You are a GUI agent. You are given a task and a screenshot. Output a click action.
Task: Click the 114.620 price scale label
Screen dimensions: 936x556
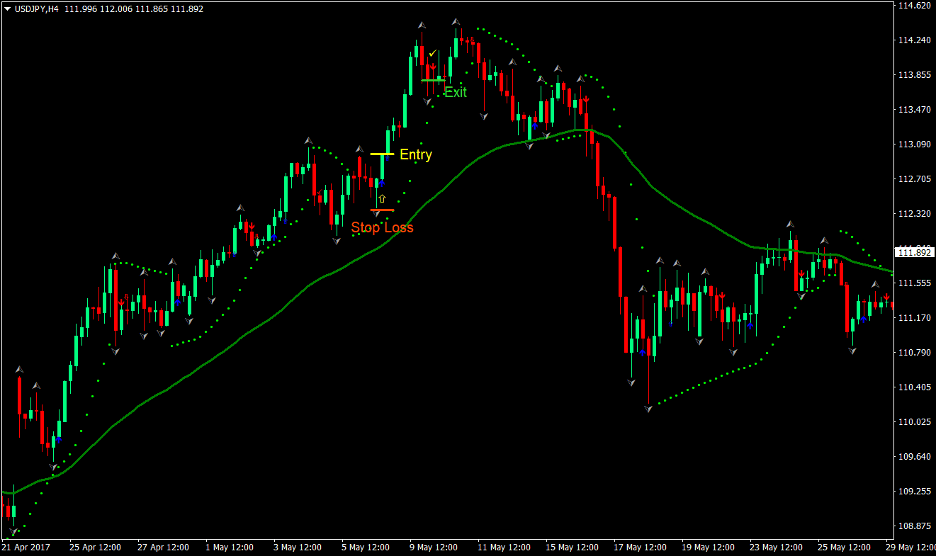tap(915, 6)
